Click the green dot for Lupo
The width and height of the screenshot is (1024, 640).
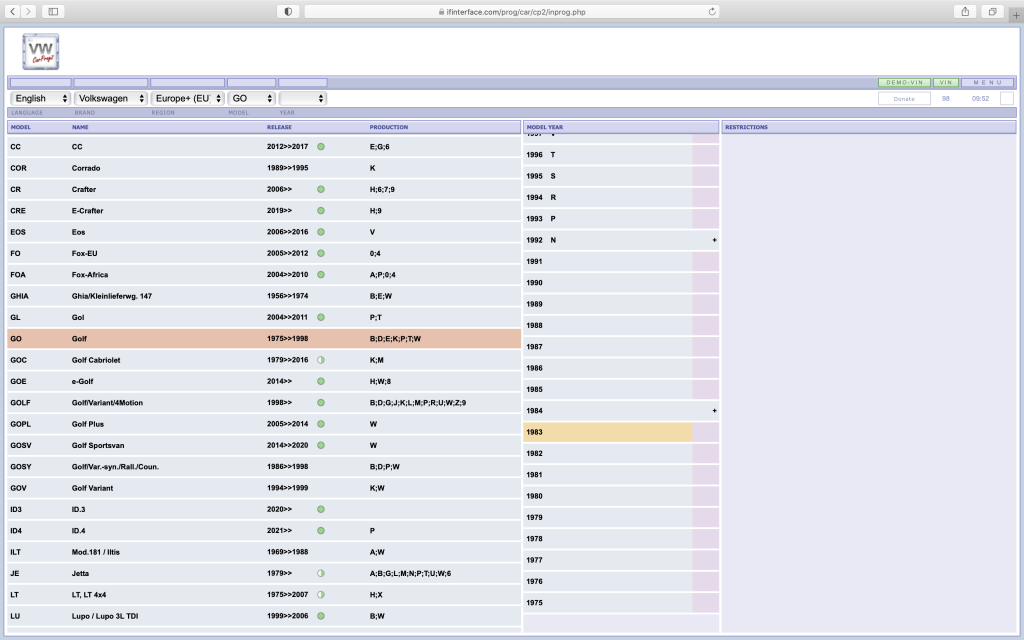tap(321, 616)
